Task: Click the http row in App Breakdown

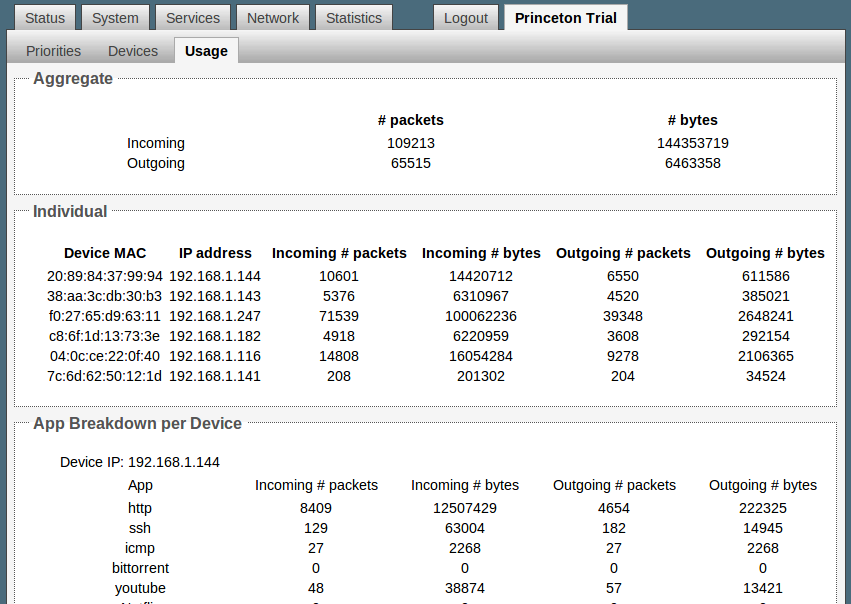Action: [x=140, y=508]
